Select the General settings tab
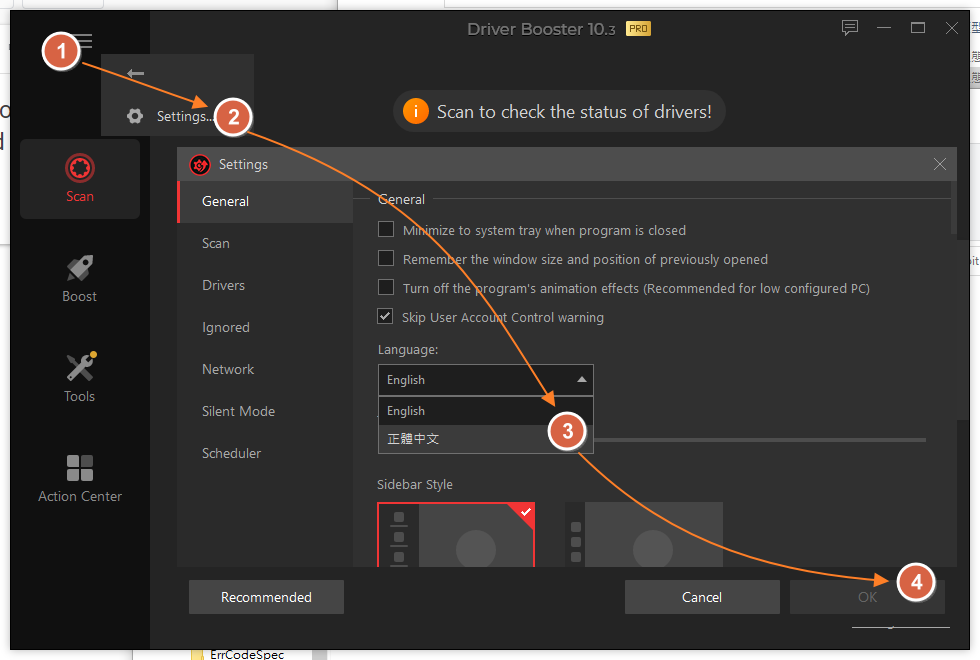 coord(265,201)
